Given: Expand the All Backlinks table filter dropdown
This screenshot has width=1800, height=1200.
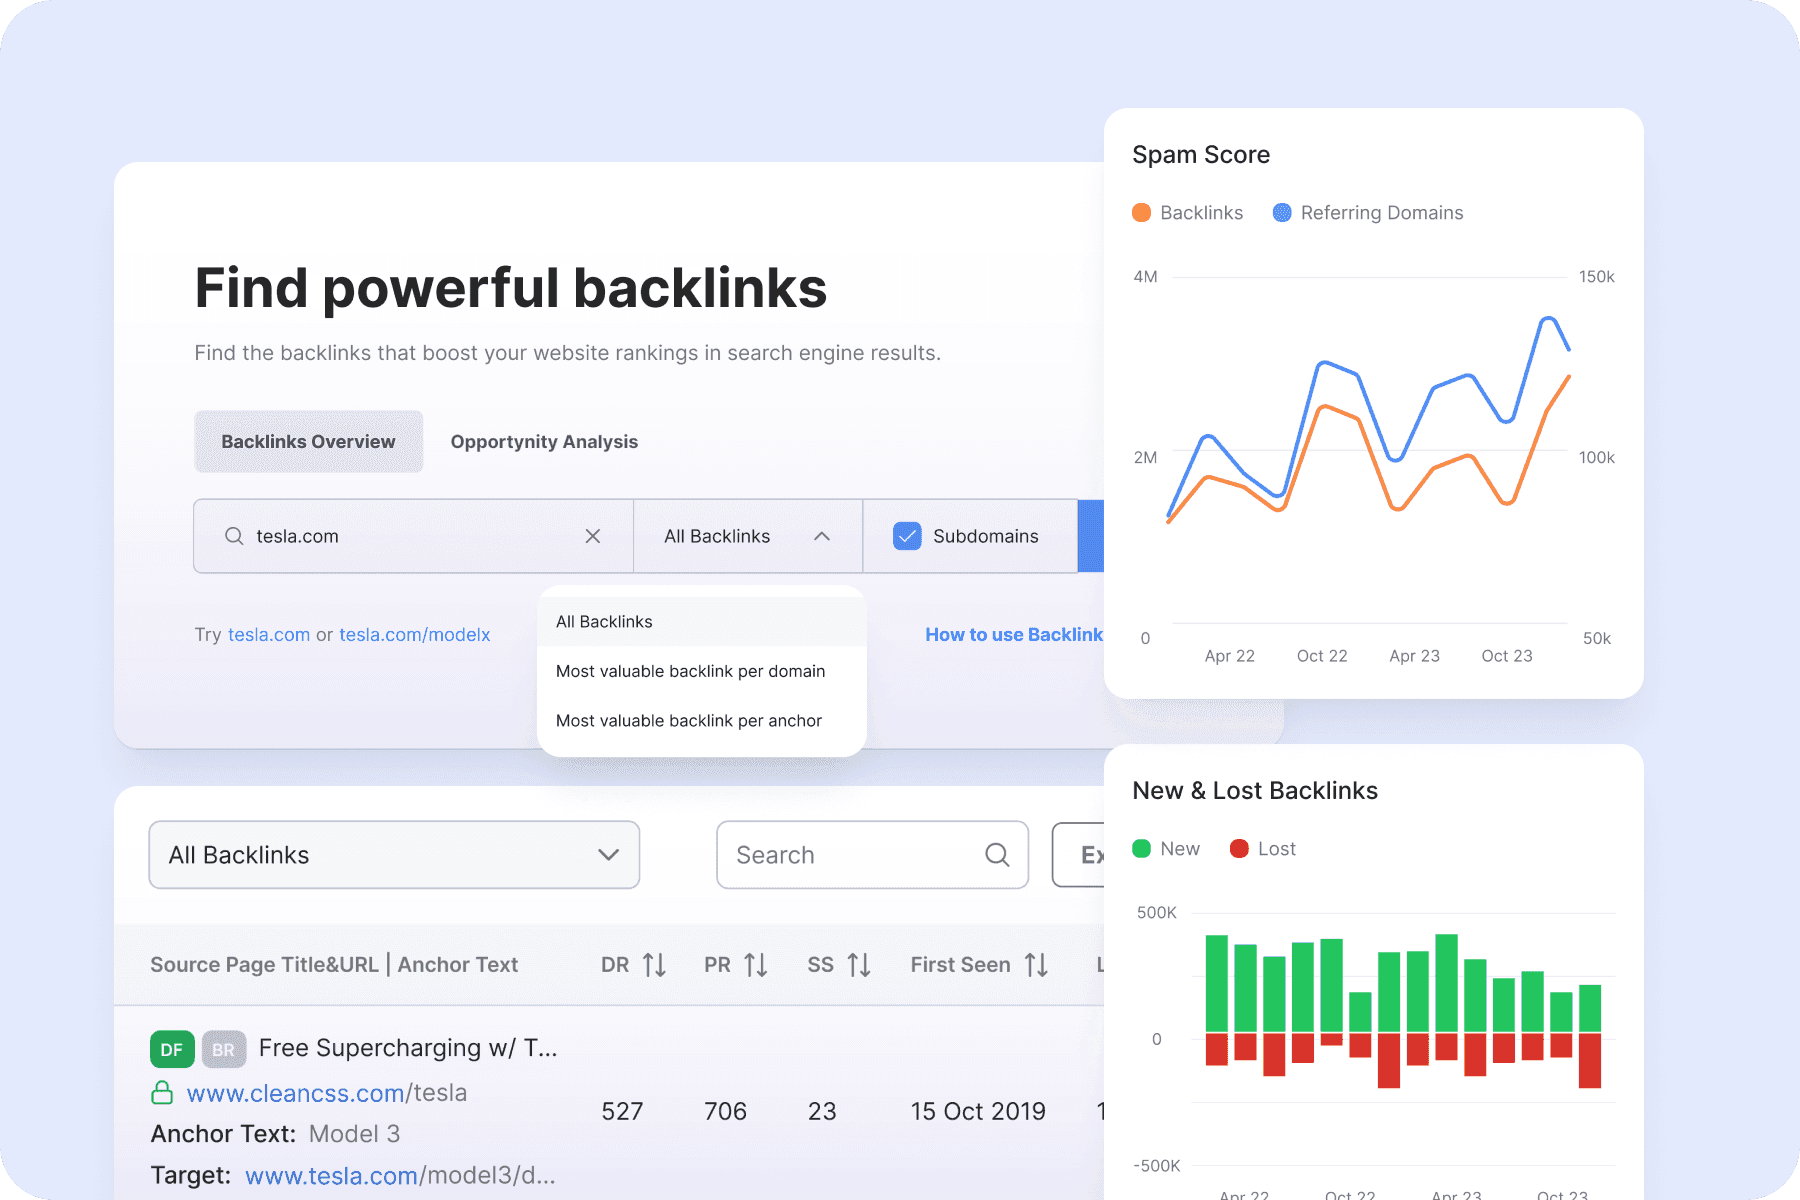Looking at the screenshot, I should pos(394,855).
